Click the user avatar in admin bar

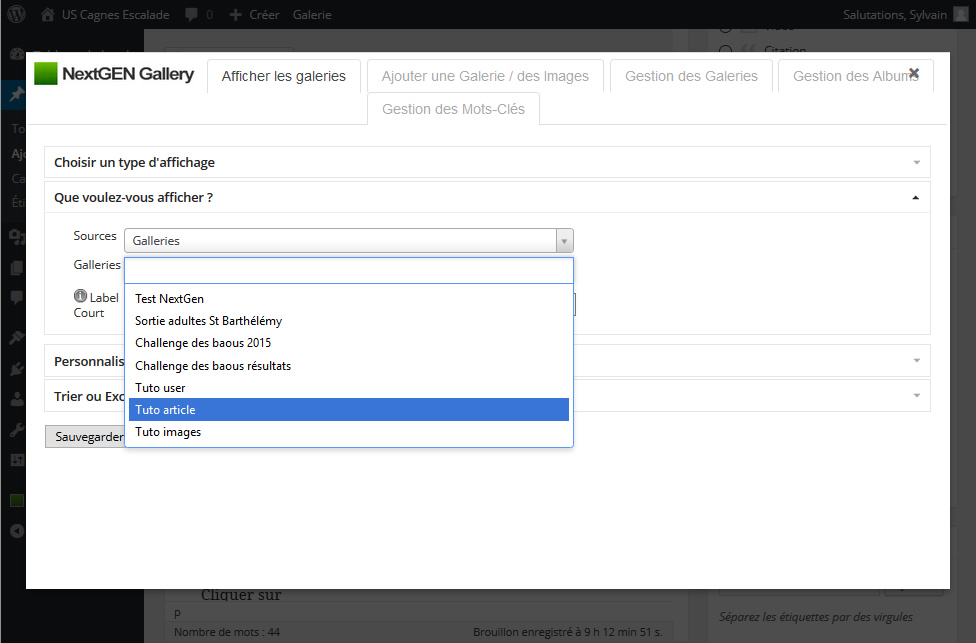(x=961, y=14)
